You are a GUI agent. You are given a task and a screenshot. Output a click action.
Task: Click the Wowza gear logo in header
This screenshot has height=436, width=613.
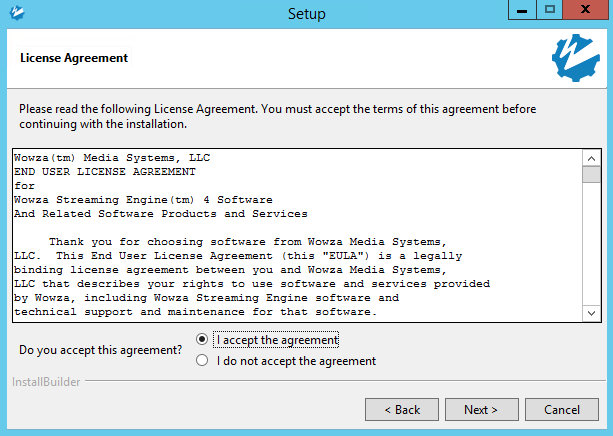click(575, 57)
